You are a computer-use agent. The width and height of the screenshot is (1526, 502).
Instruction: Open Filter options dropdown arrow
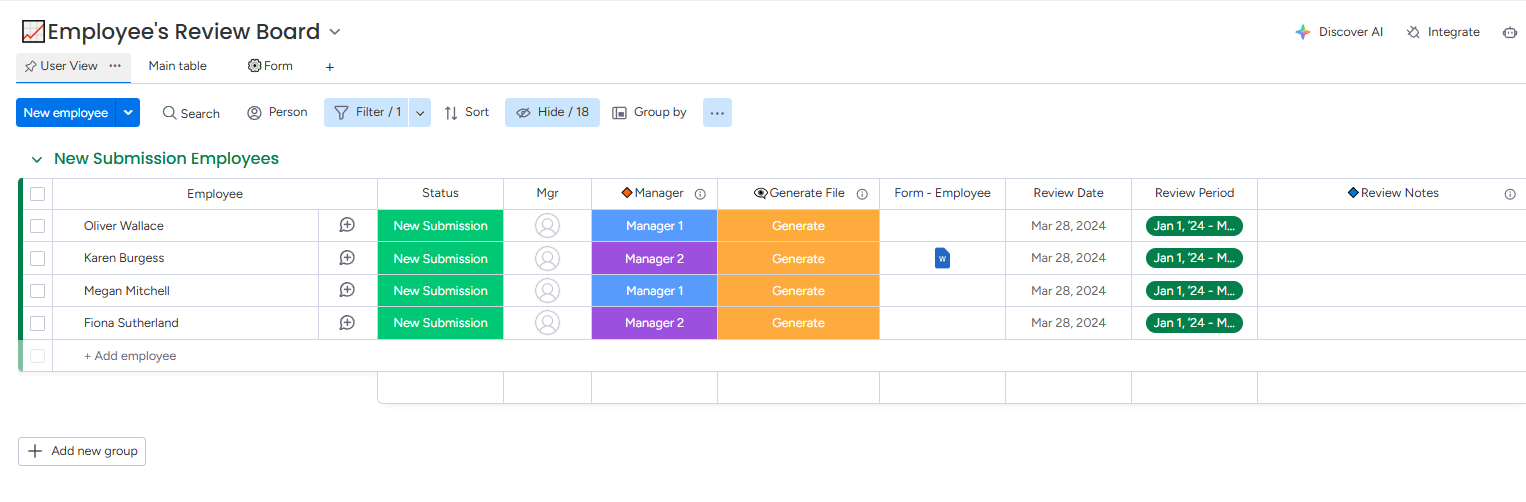click(420, 113)
